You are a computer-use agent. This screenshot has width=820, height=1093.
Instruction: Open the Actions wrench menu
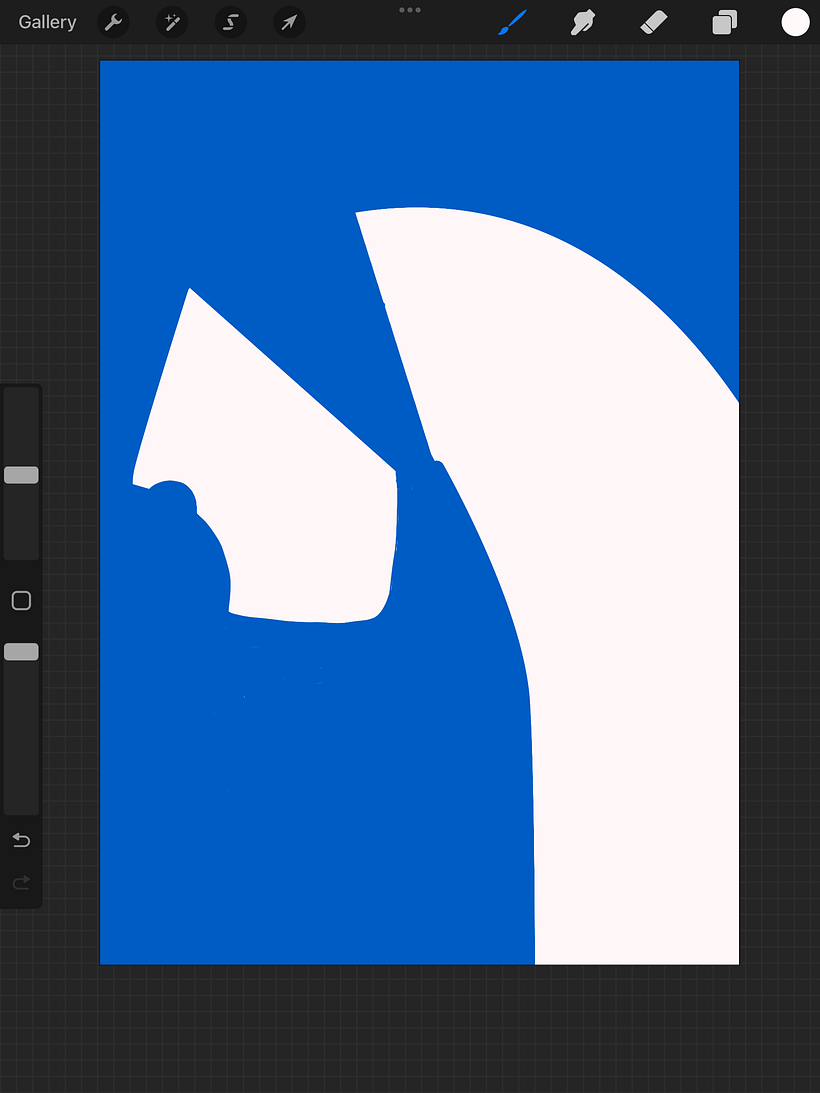[114, 22]
